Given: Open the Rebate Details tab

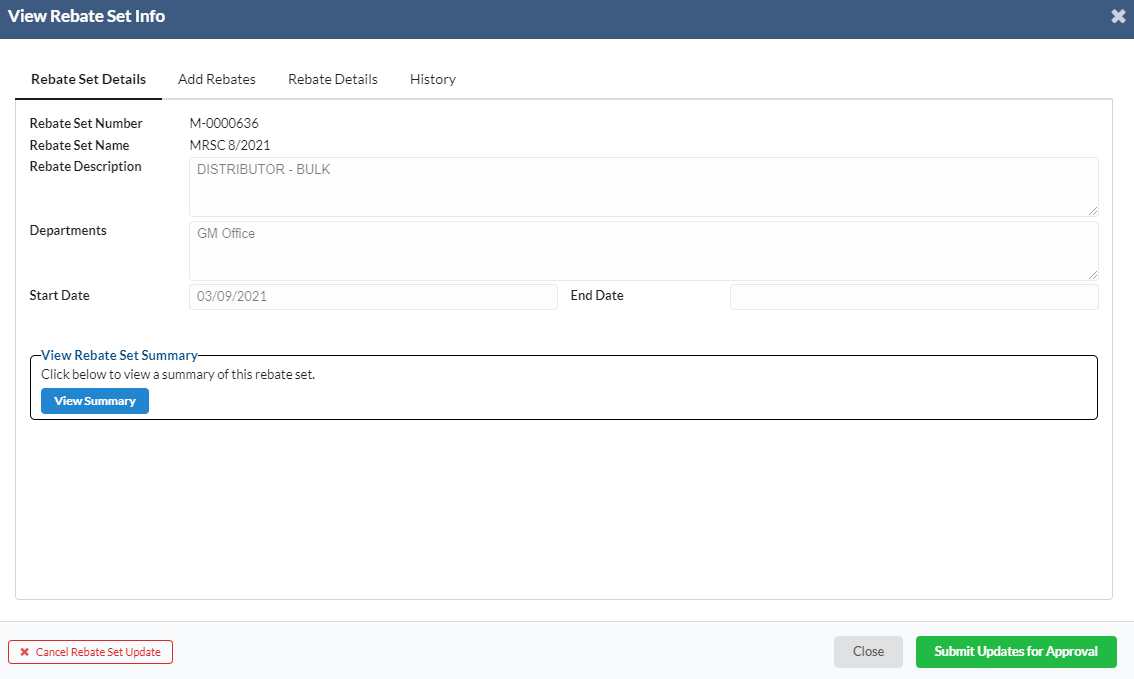Looking at the screenshot, I should coord(333,80).
